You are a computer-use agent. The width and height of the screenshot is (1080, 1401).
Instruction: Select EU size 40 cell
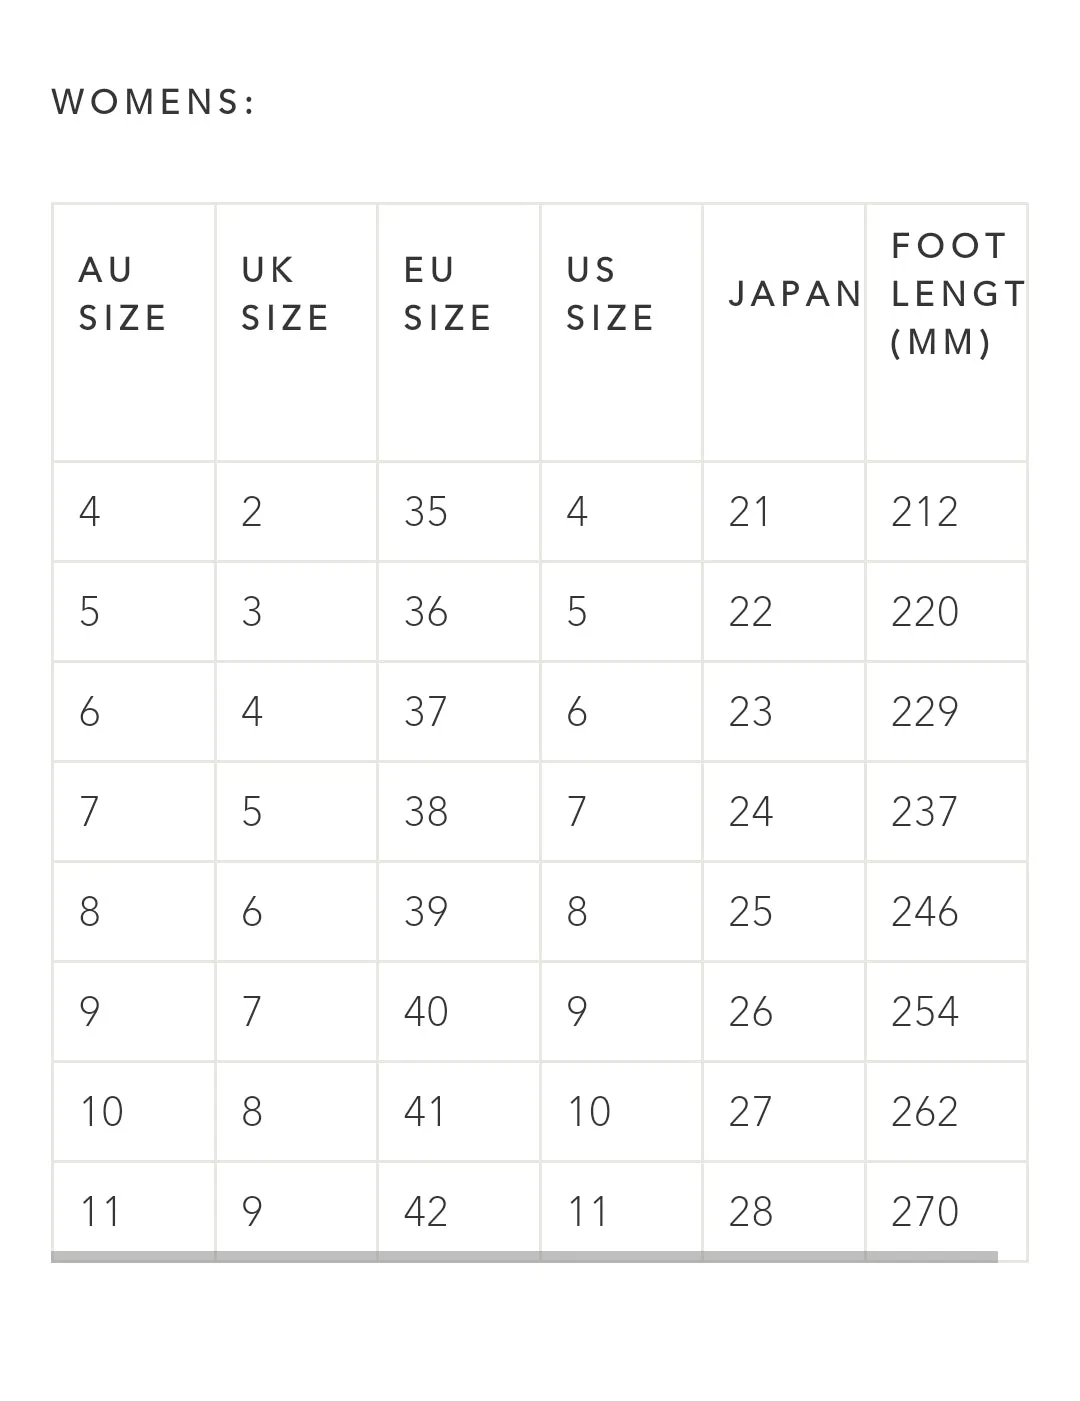(x=459, y=1012)
